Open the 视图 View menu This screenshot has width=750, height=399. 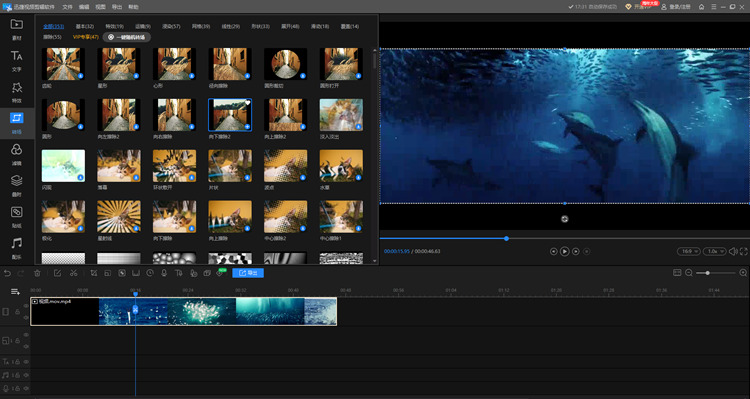[x=100, y=7]
